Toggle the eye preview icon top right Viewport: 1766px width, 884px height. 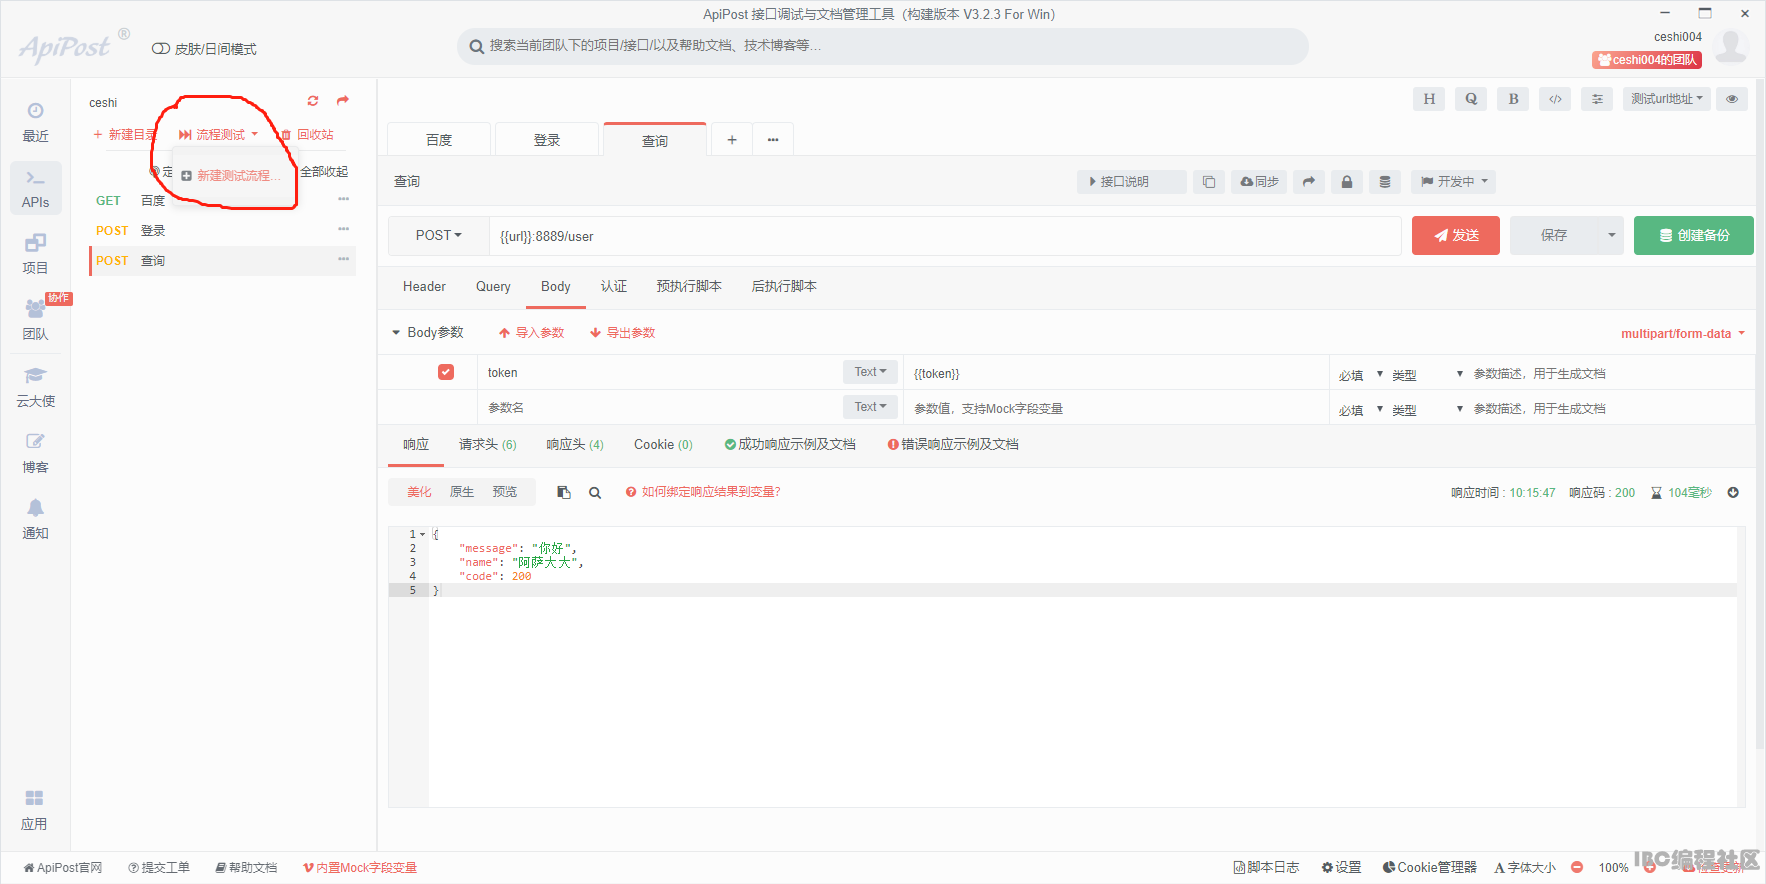point(1732,99)
